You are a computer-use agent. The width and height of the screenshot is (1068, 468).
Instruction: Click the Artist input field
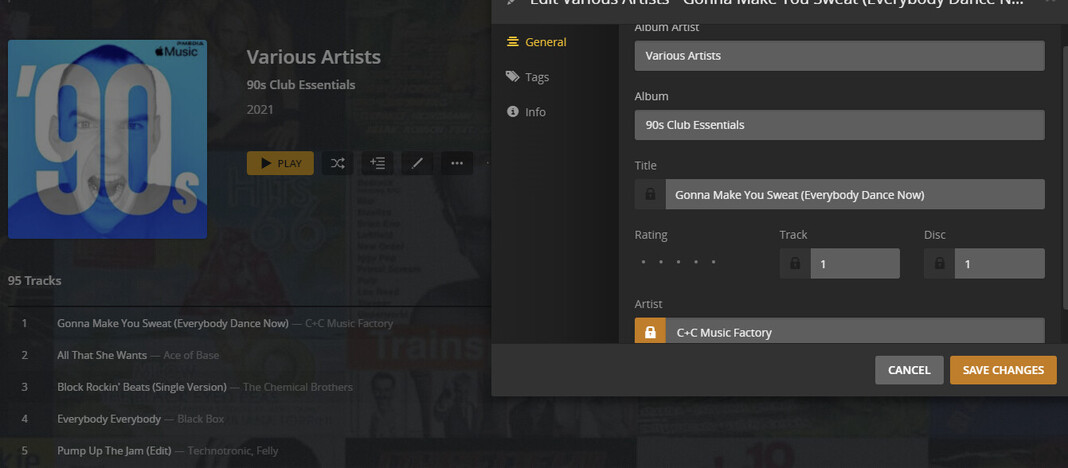tap(855, 332)
